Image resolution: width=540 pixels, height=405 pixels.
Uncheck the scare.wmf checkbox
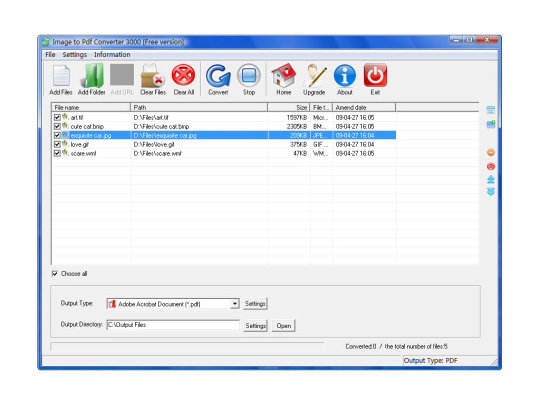click(57, 153)
